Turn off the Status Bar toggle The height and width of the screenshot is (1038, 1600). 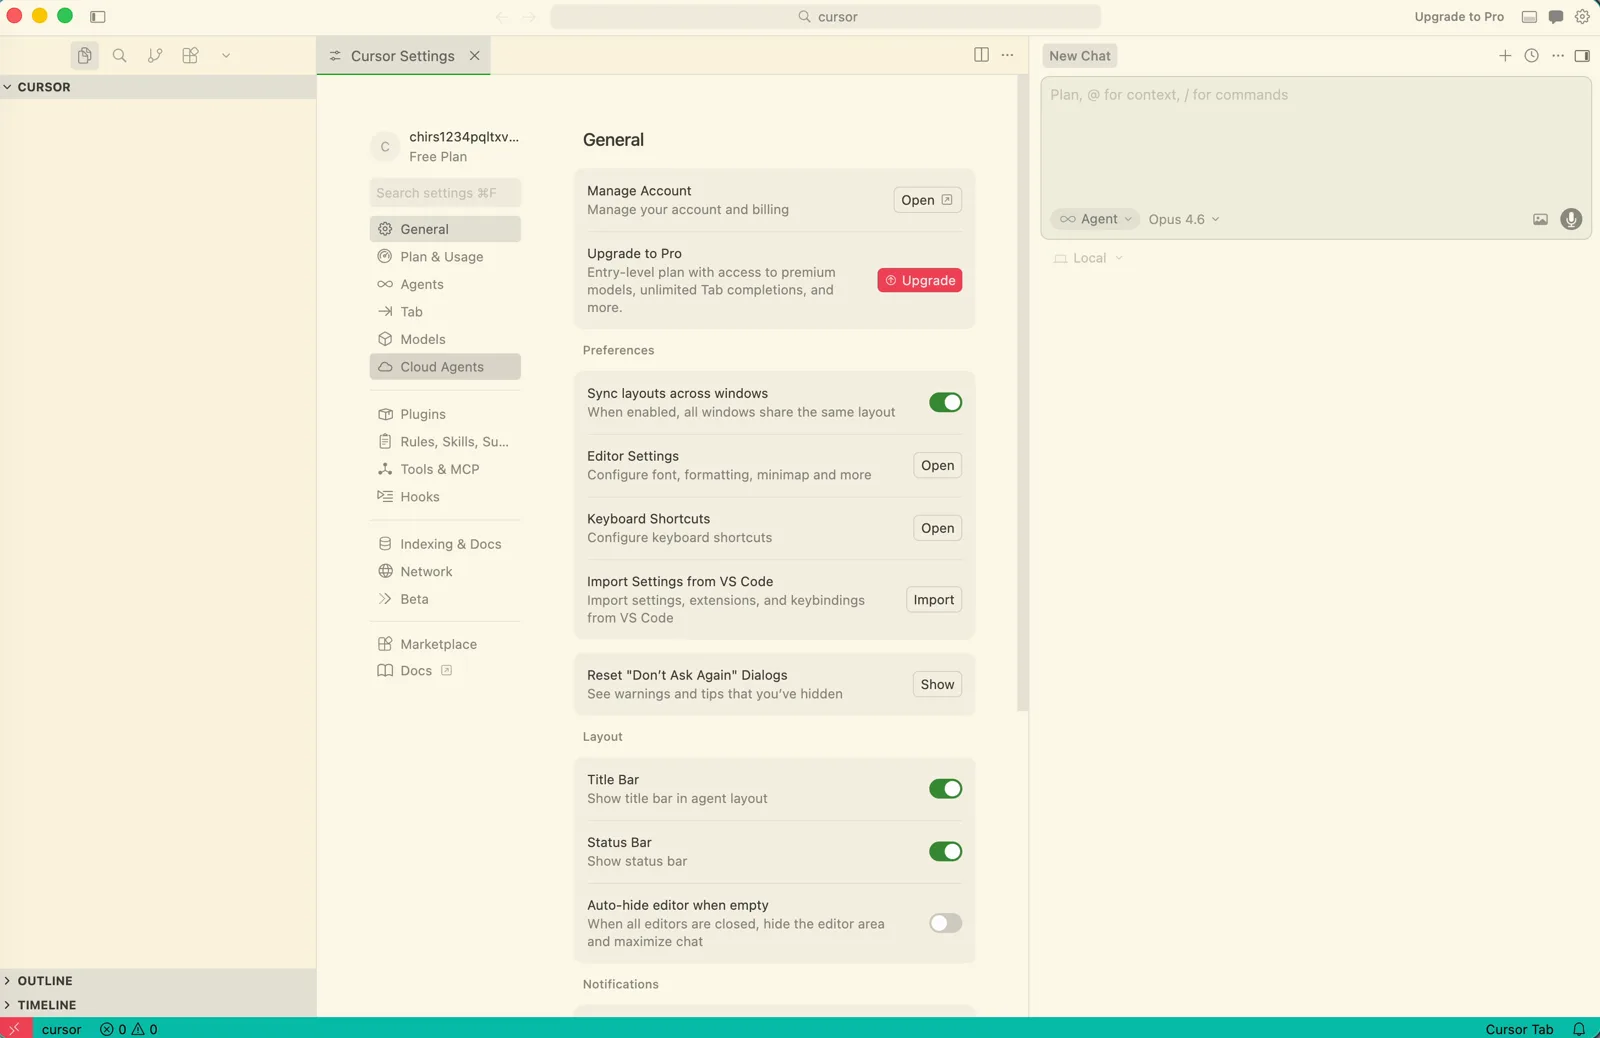(x=945, y=851)
